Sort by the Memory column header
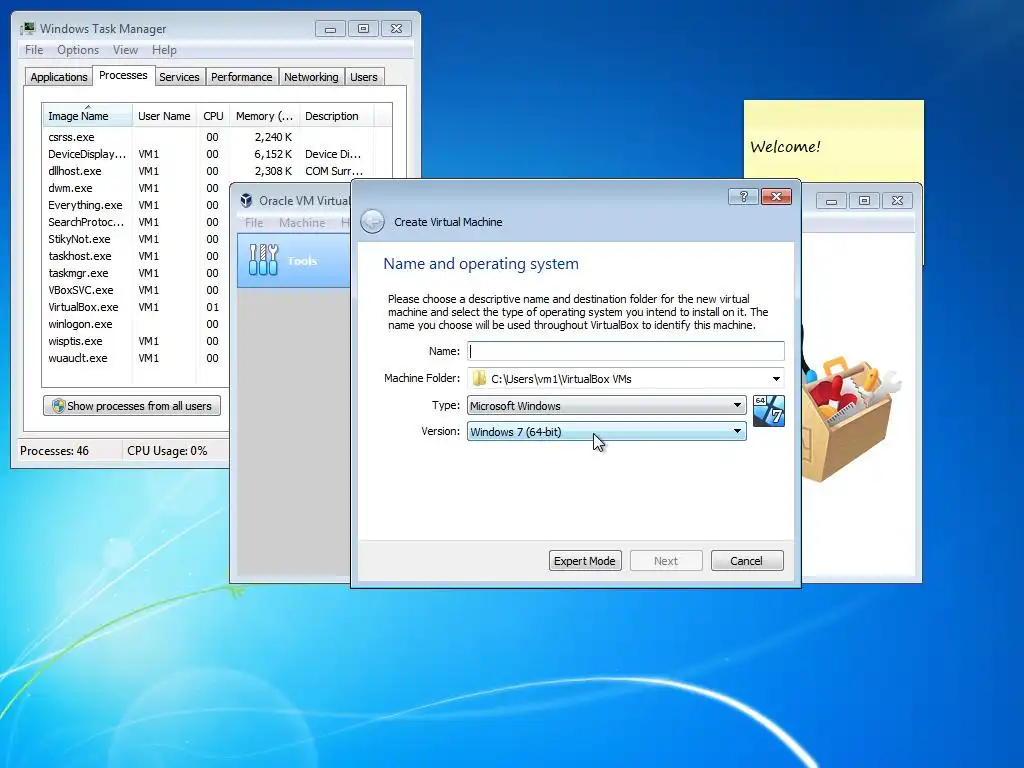The width and height of the screenshot is (1024, 768). click(264, 116)
